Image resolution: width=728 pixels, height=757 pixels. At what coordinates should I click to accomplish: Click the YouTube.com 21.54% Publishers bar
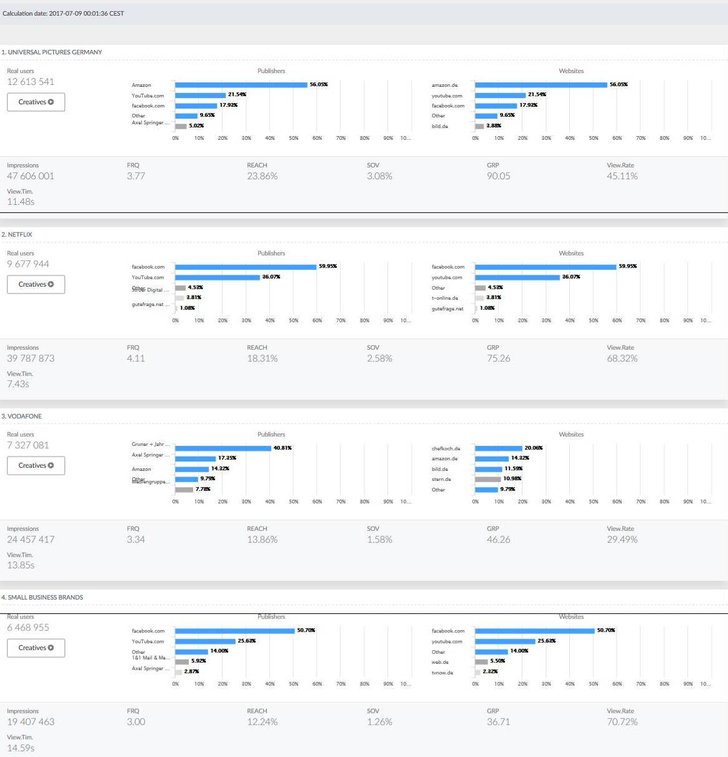(200, 95)
